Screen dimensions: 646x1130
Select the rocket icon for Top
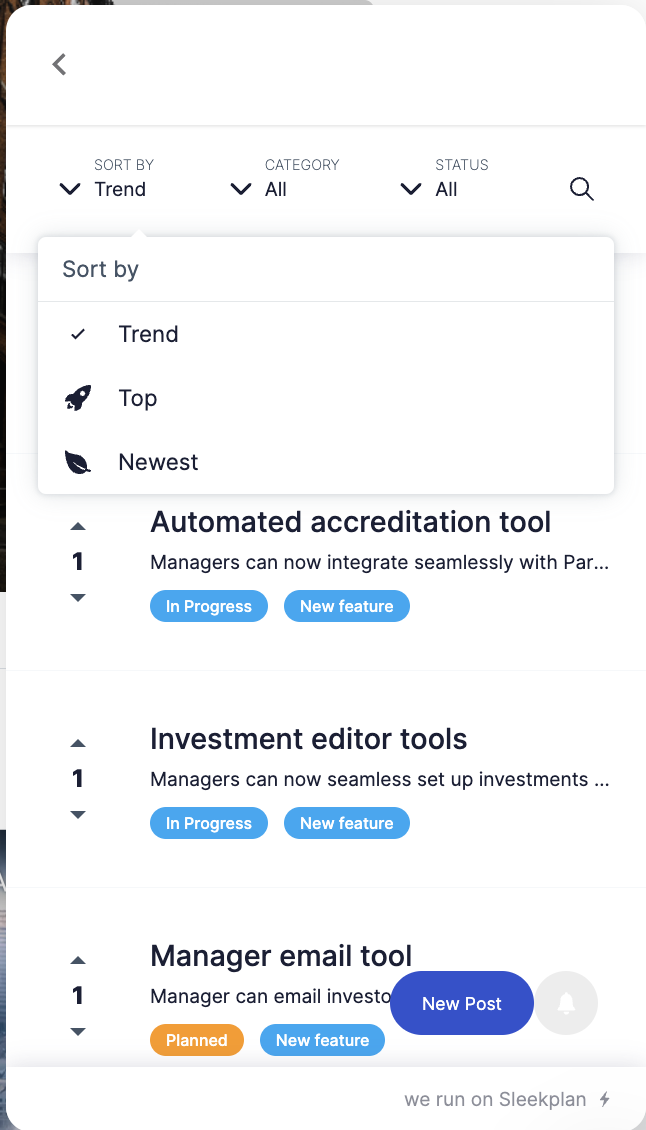pyautogui.click(x=78, y=398)
